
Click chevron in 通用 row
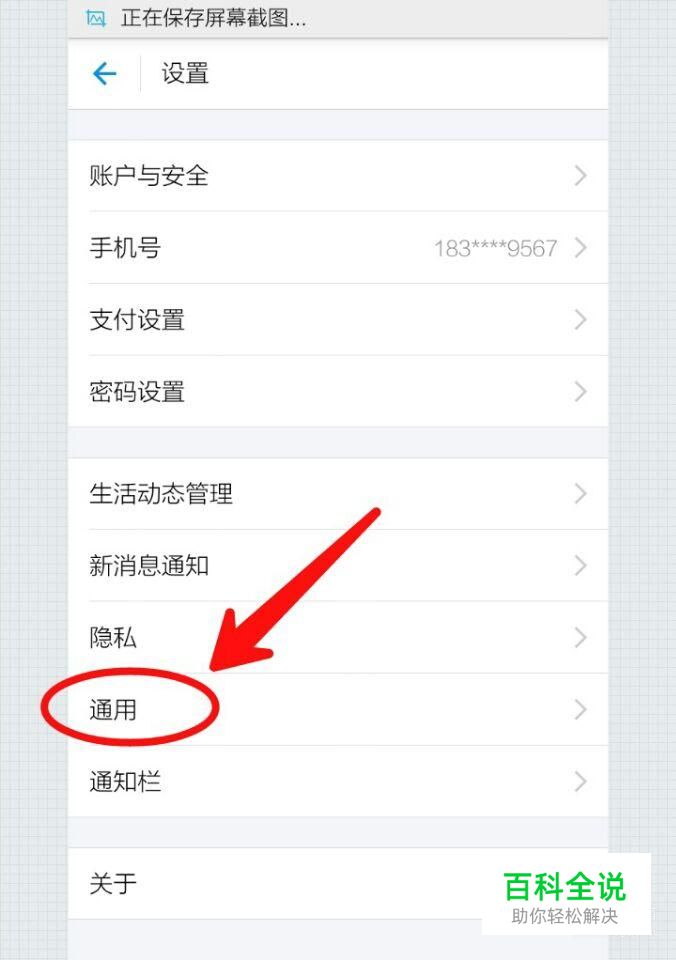coord(580,710)
